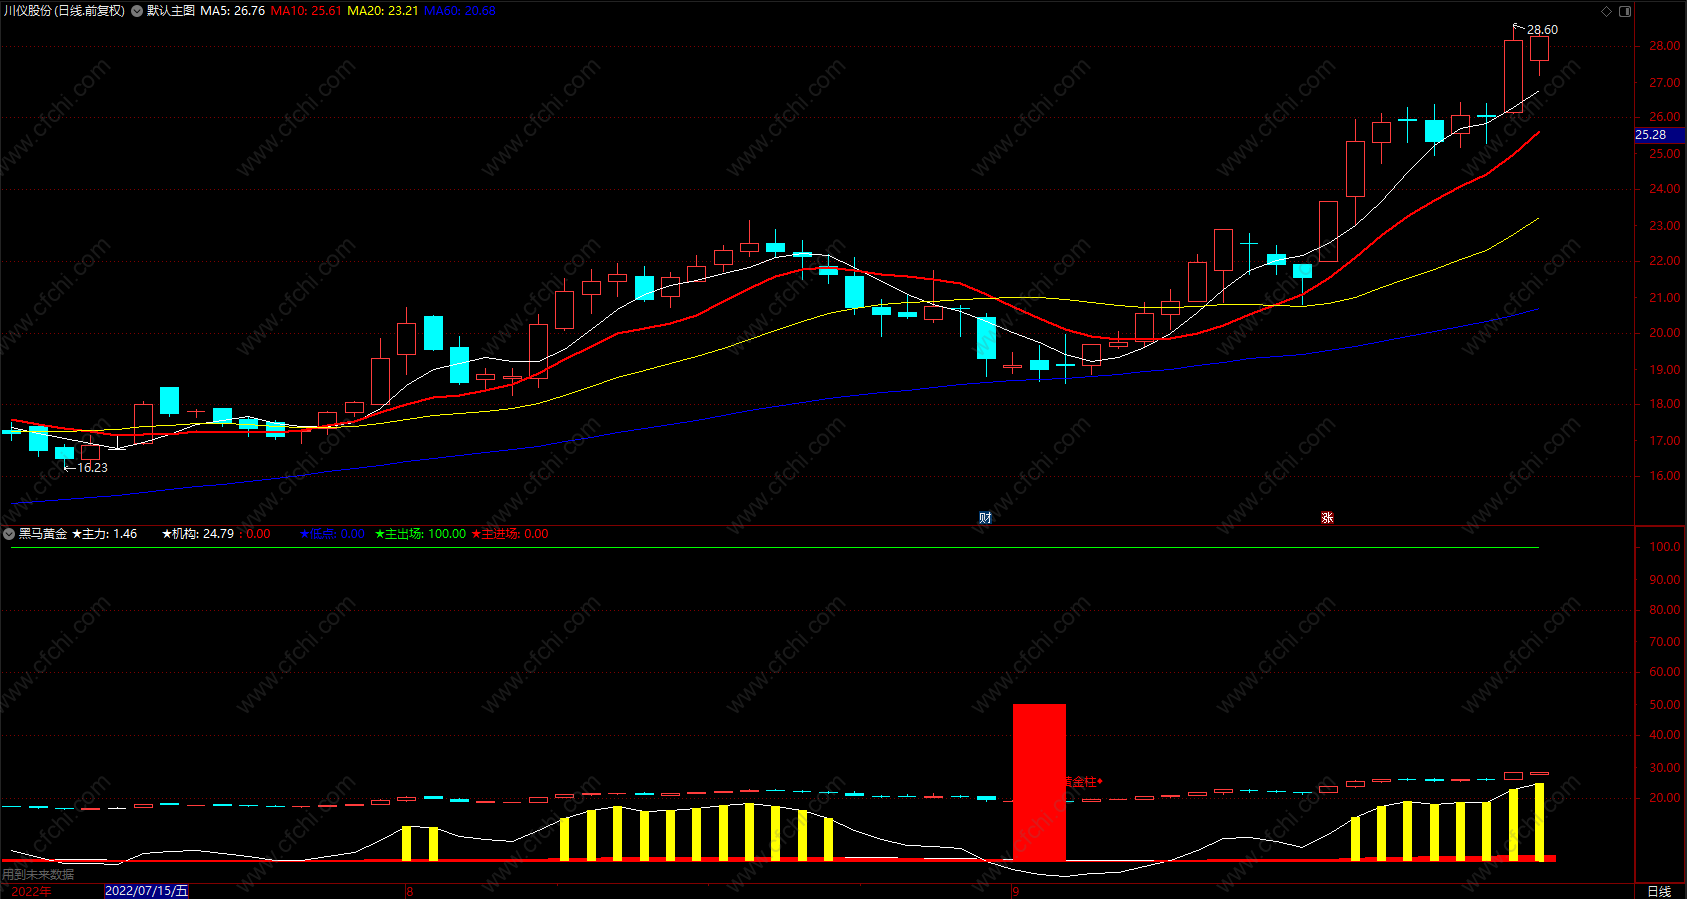Click the 用到未来数据 notice text
The height and width of the screenshot is (899, 1687).
38,874
